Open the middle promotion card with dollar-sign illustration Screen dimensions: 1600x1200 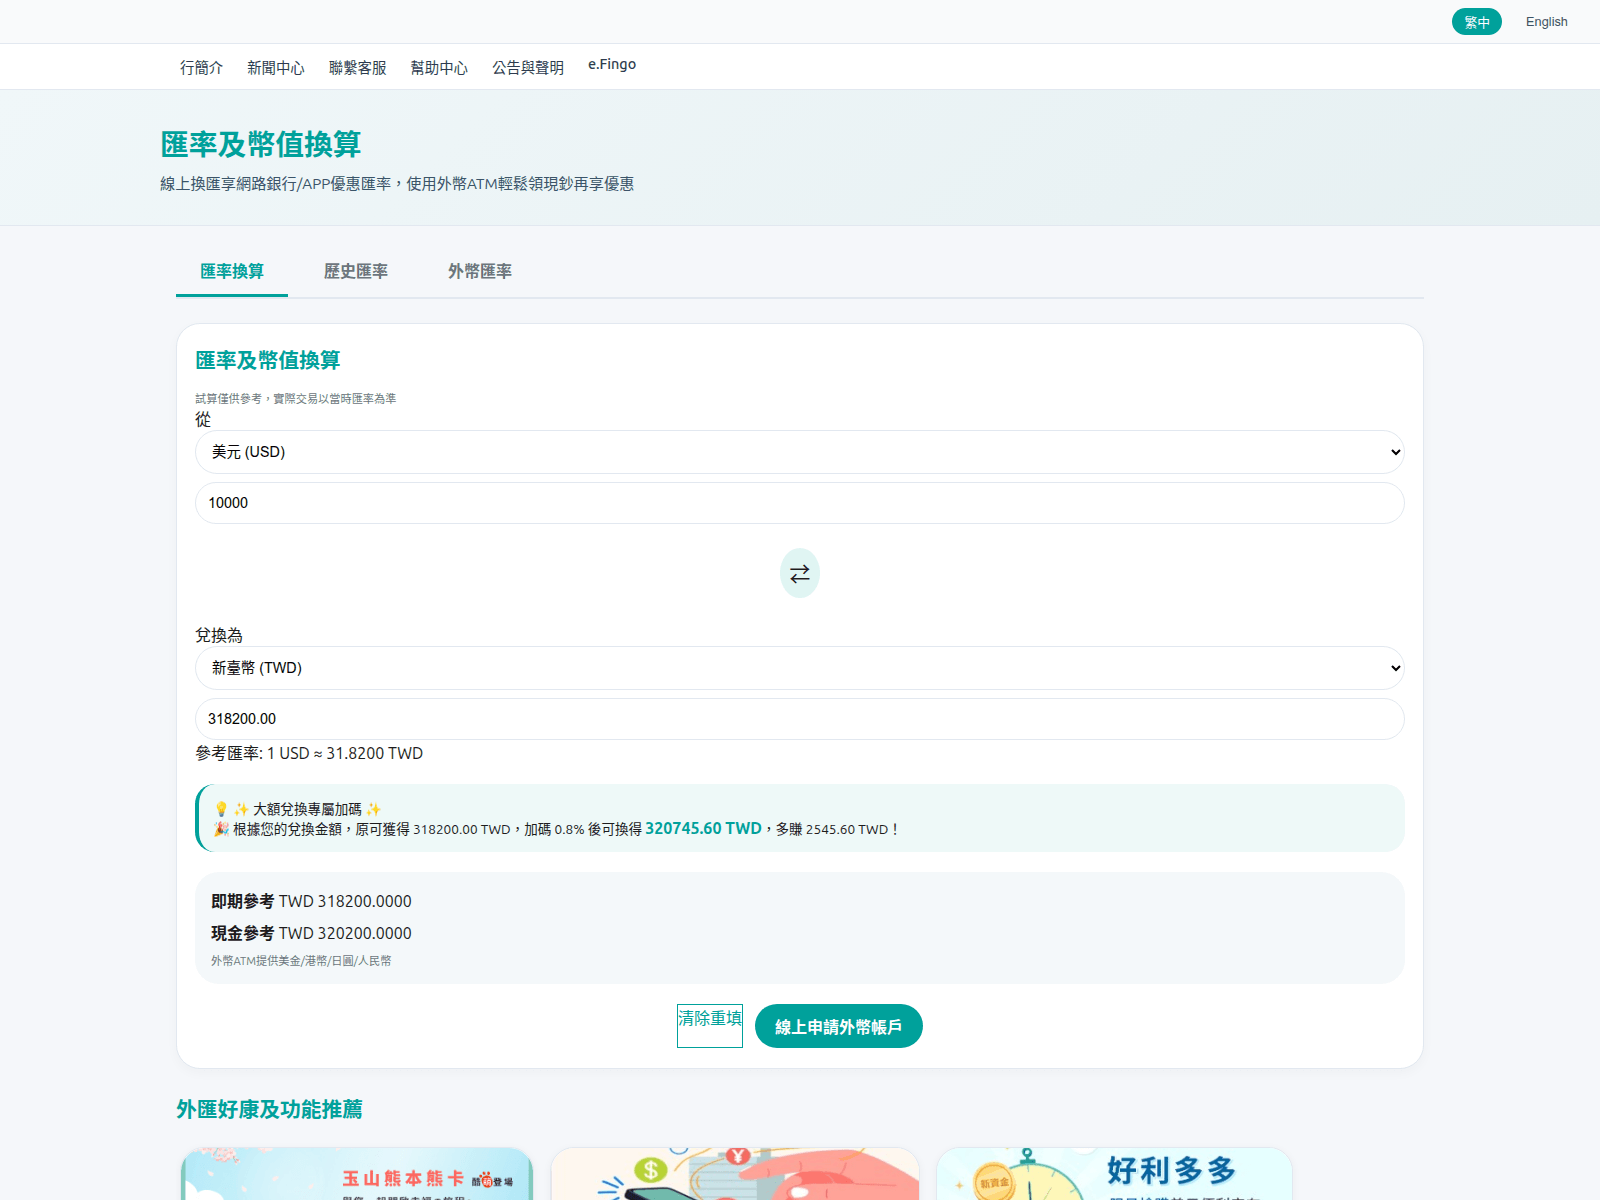coord(735,1174)
